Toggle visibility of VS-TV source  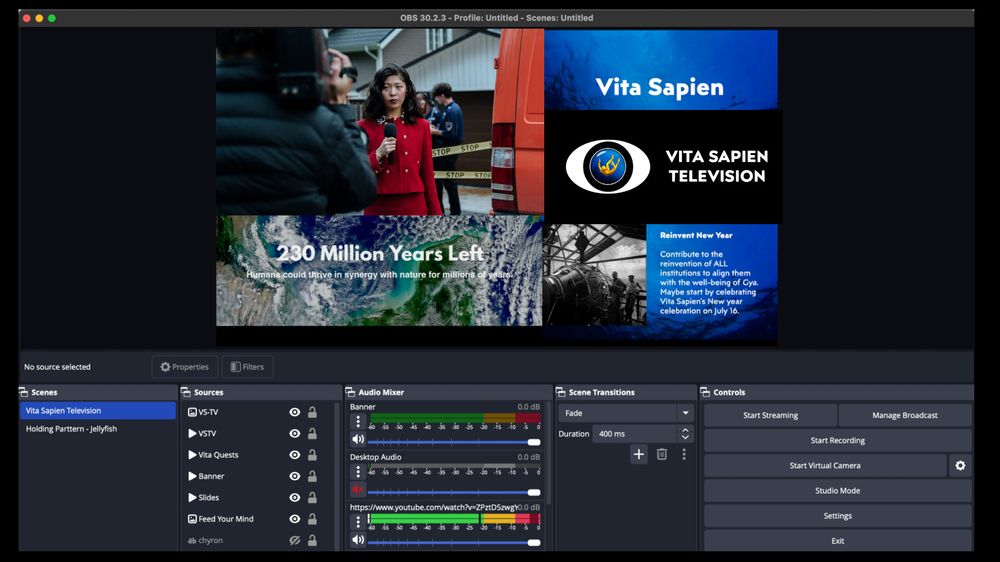[295, 412]
